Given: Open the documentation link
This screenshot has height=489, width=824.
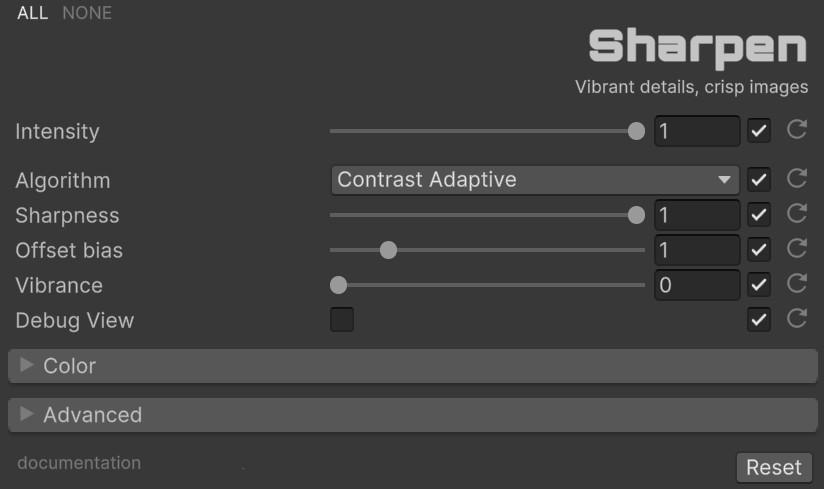Looking at the screenshot, I should tap(79, 463).
